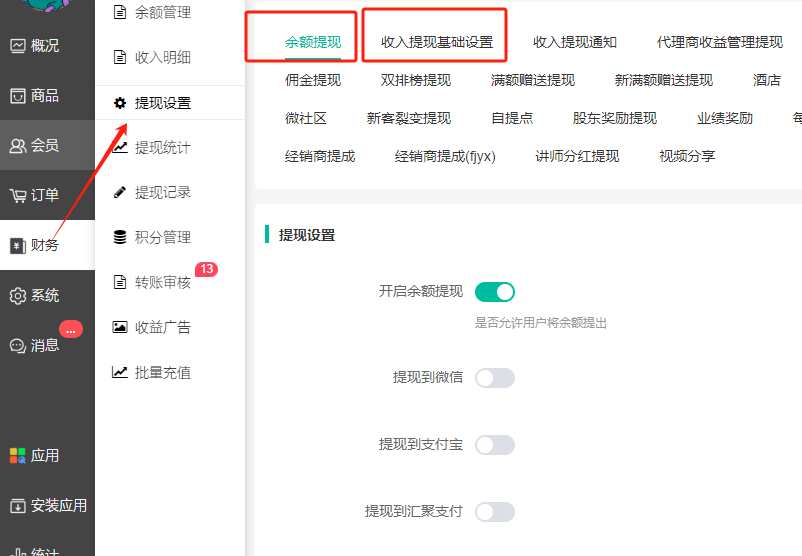Click 收入提现通知 tab link
802x556 pixels.
coord(575,43)
